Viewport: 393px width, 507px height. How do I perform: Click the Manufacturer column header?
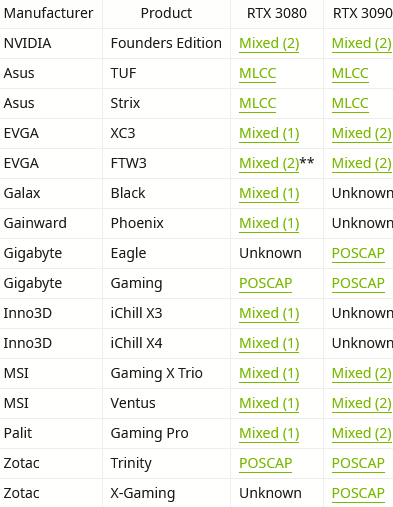[x=49, y=13]
